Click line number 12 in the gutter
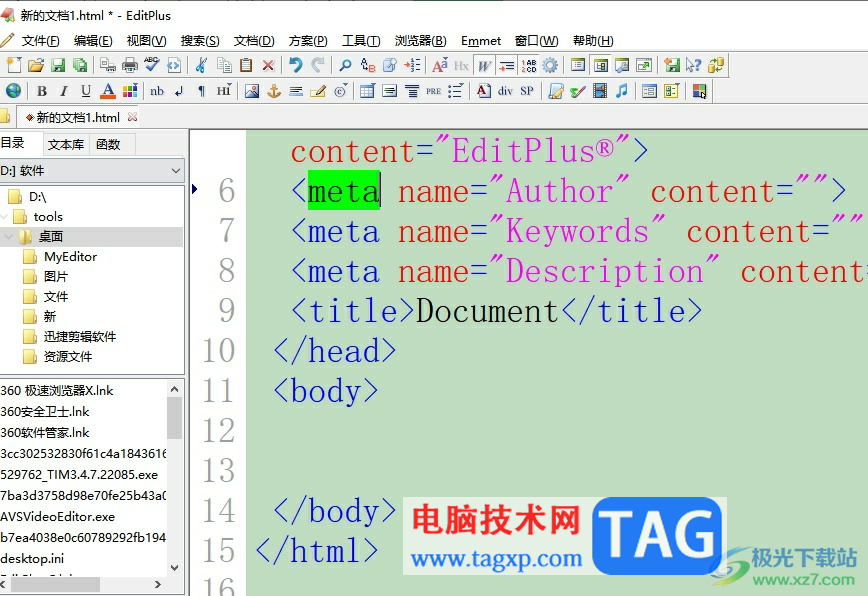Viewport: 868px width, 596px height. click(218, 431)
